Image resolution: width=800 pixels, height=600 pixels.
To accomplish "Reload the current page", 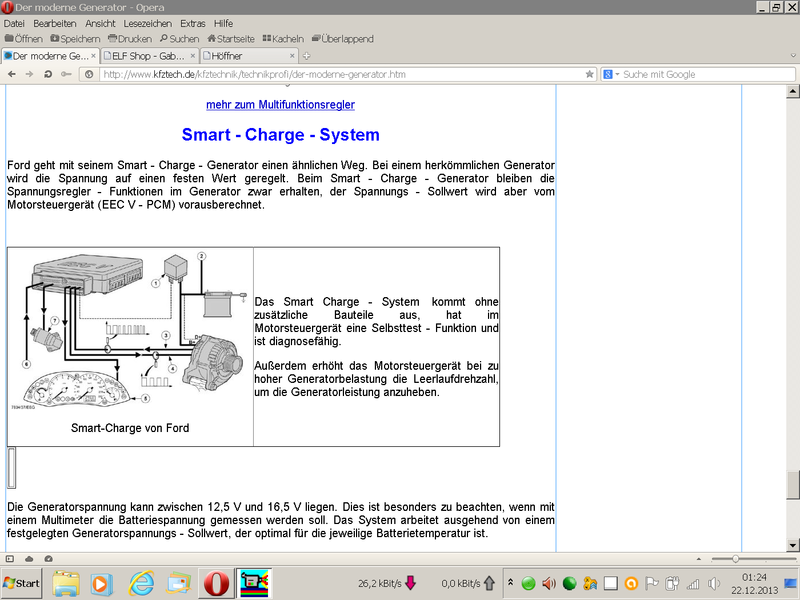I will point(49,74).
